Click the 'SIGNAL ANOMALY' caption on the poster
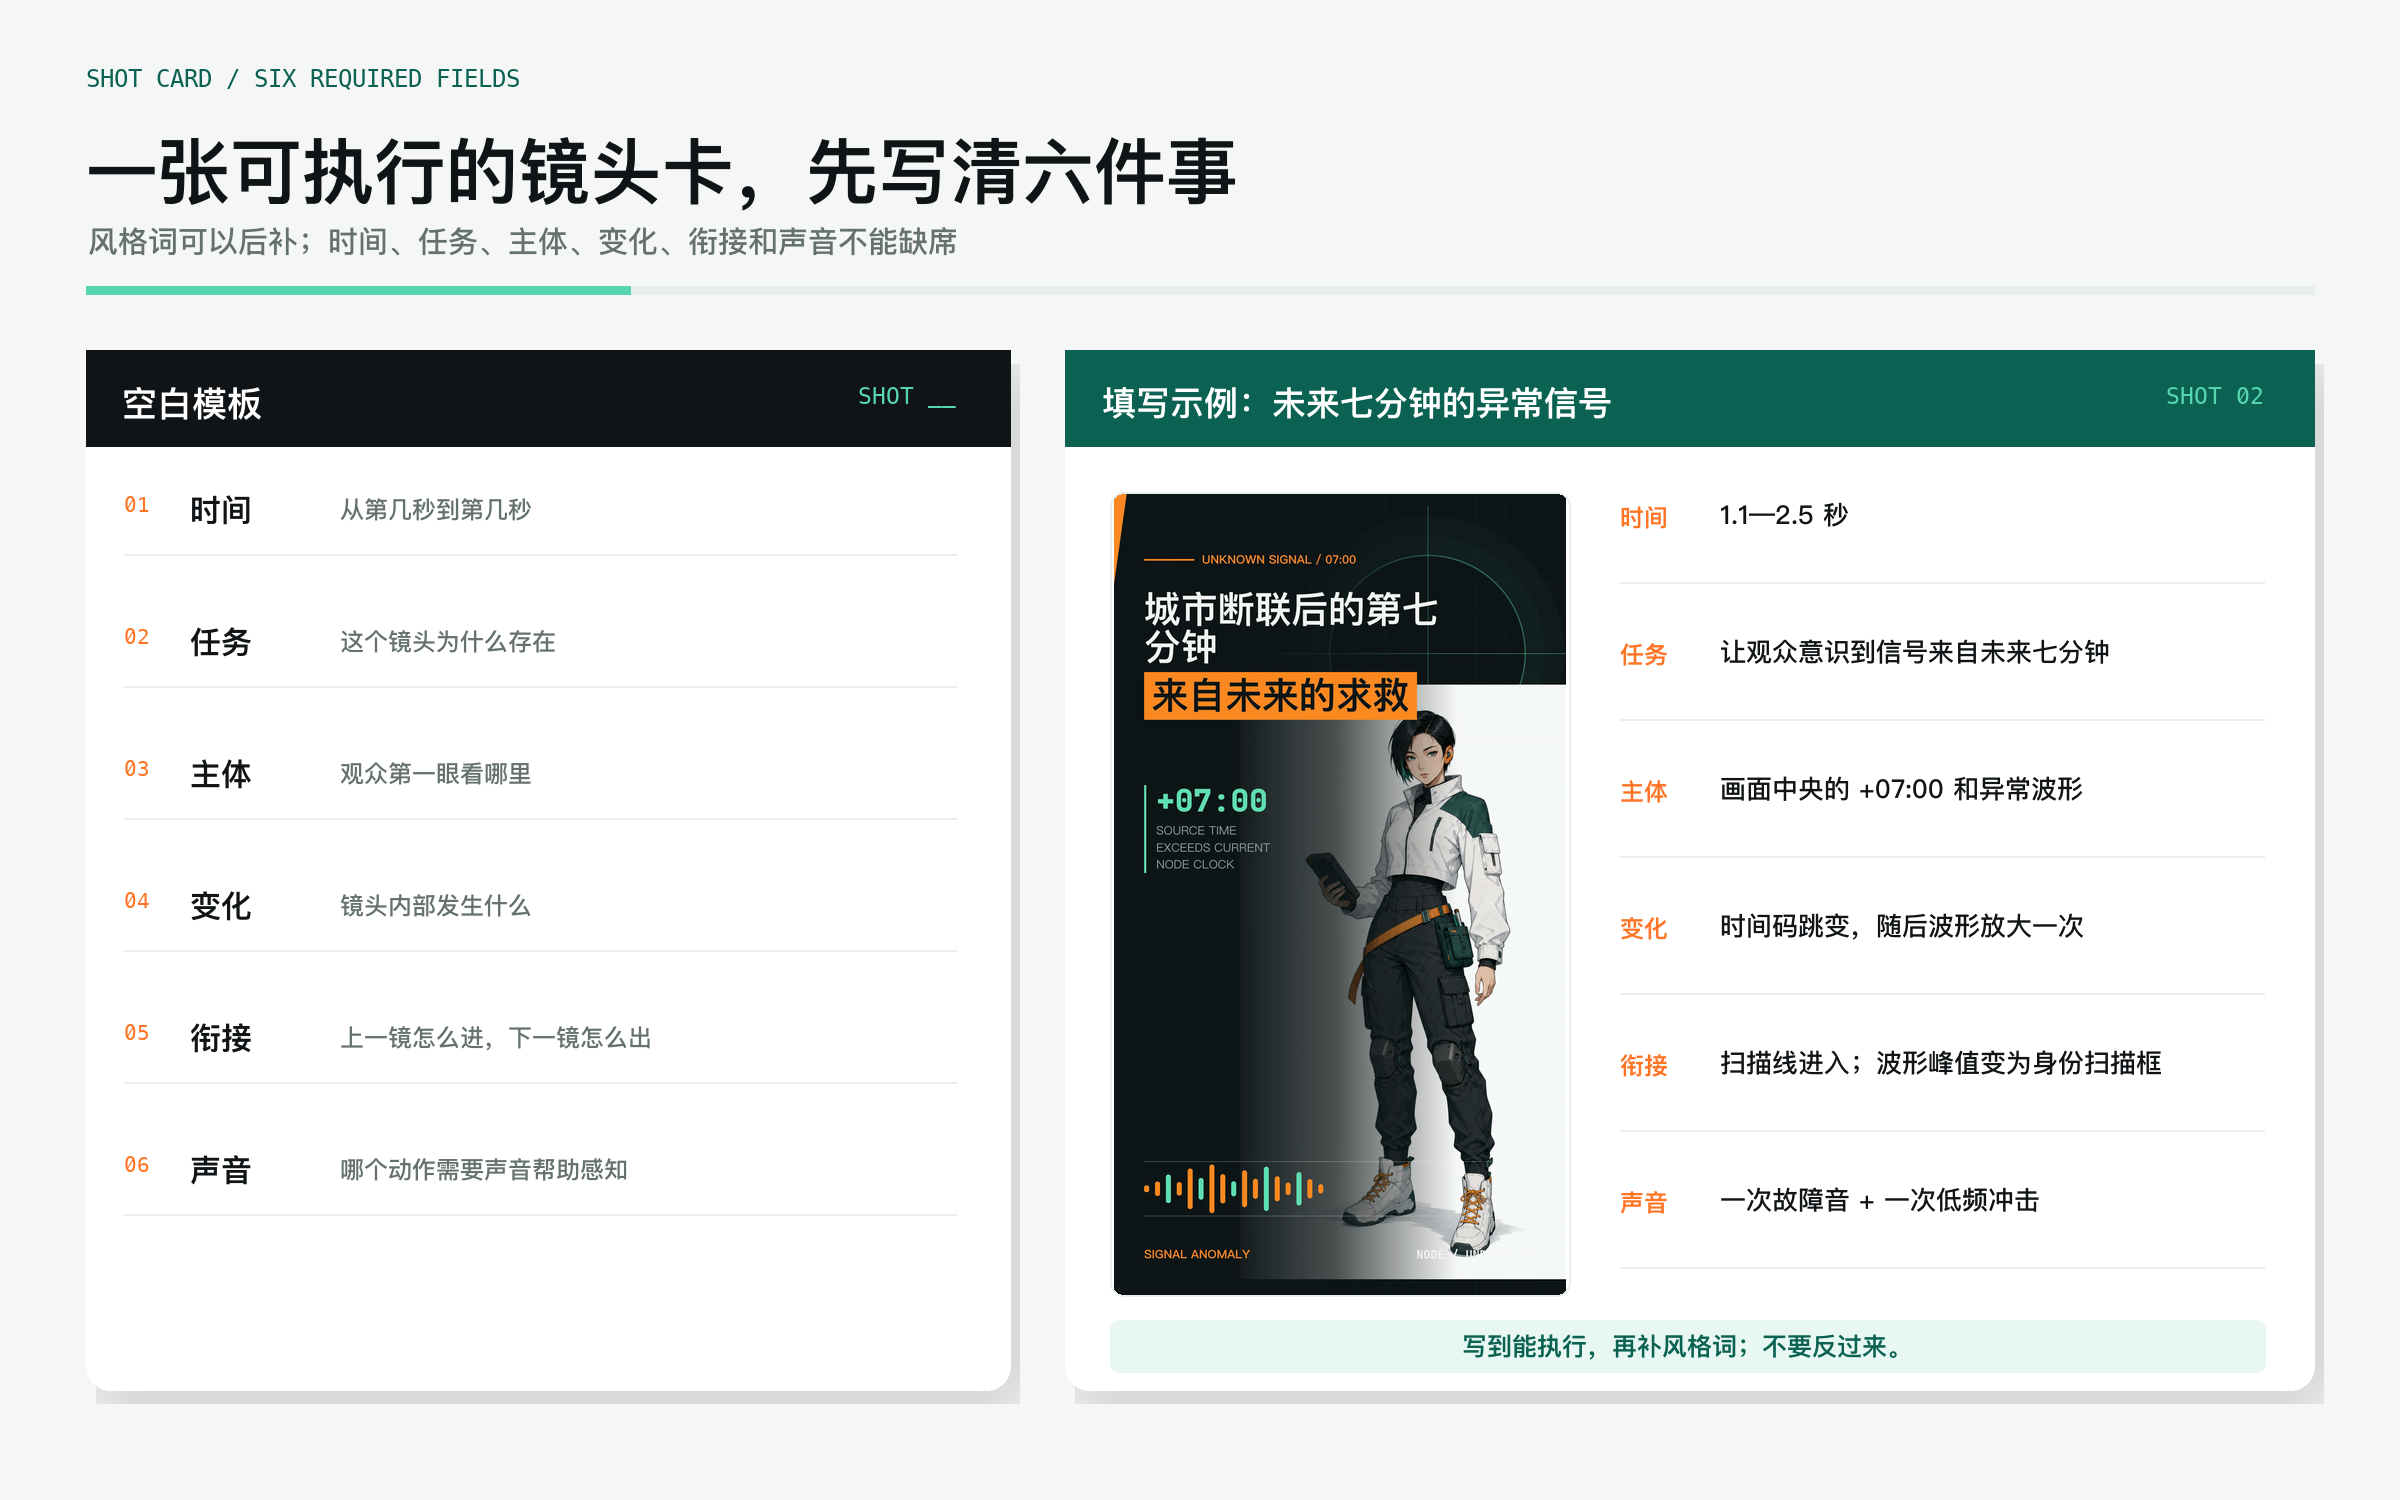The width and height of the screenshot is (2400, 1500). (x=1197, y=1254)
